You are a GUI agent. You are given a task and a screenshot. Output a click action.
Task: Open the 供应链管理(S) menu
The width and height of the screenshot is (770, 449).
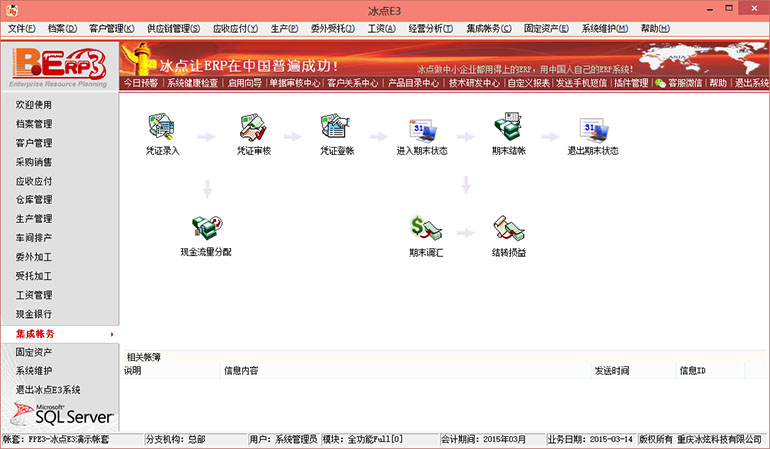[174, 28]
